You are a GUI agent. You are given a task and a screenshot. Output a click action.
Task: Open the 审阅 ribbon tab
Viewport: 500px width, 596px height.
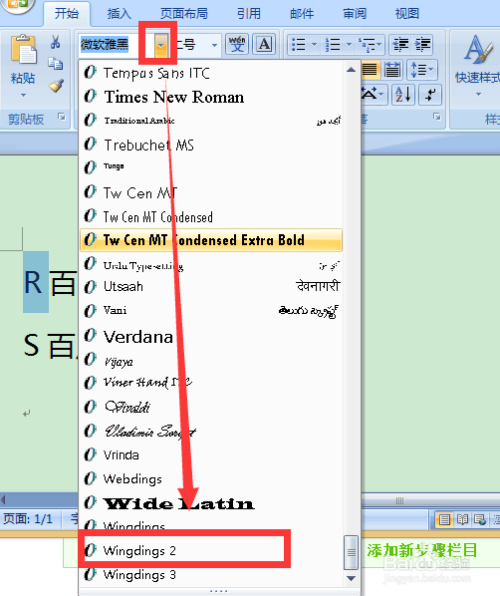tap(355, 14)
